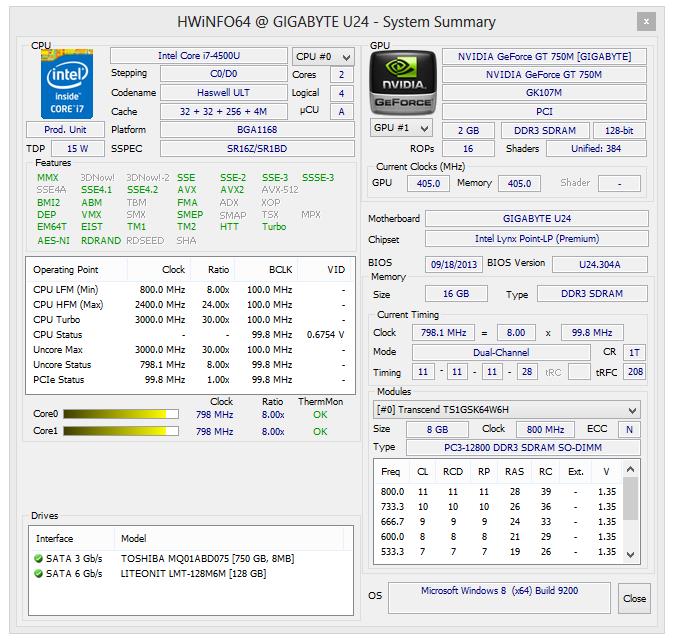674x643 pixels.
Task: Click Microsoft Windows 8 (x64) Build 9200 field
Action: (499, 598)
